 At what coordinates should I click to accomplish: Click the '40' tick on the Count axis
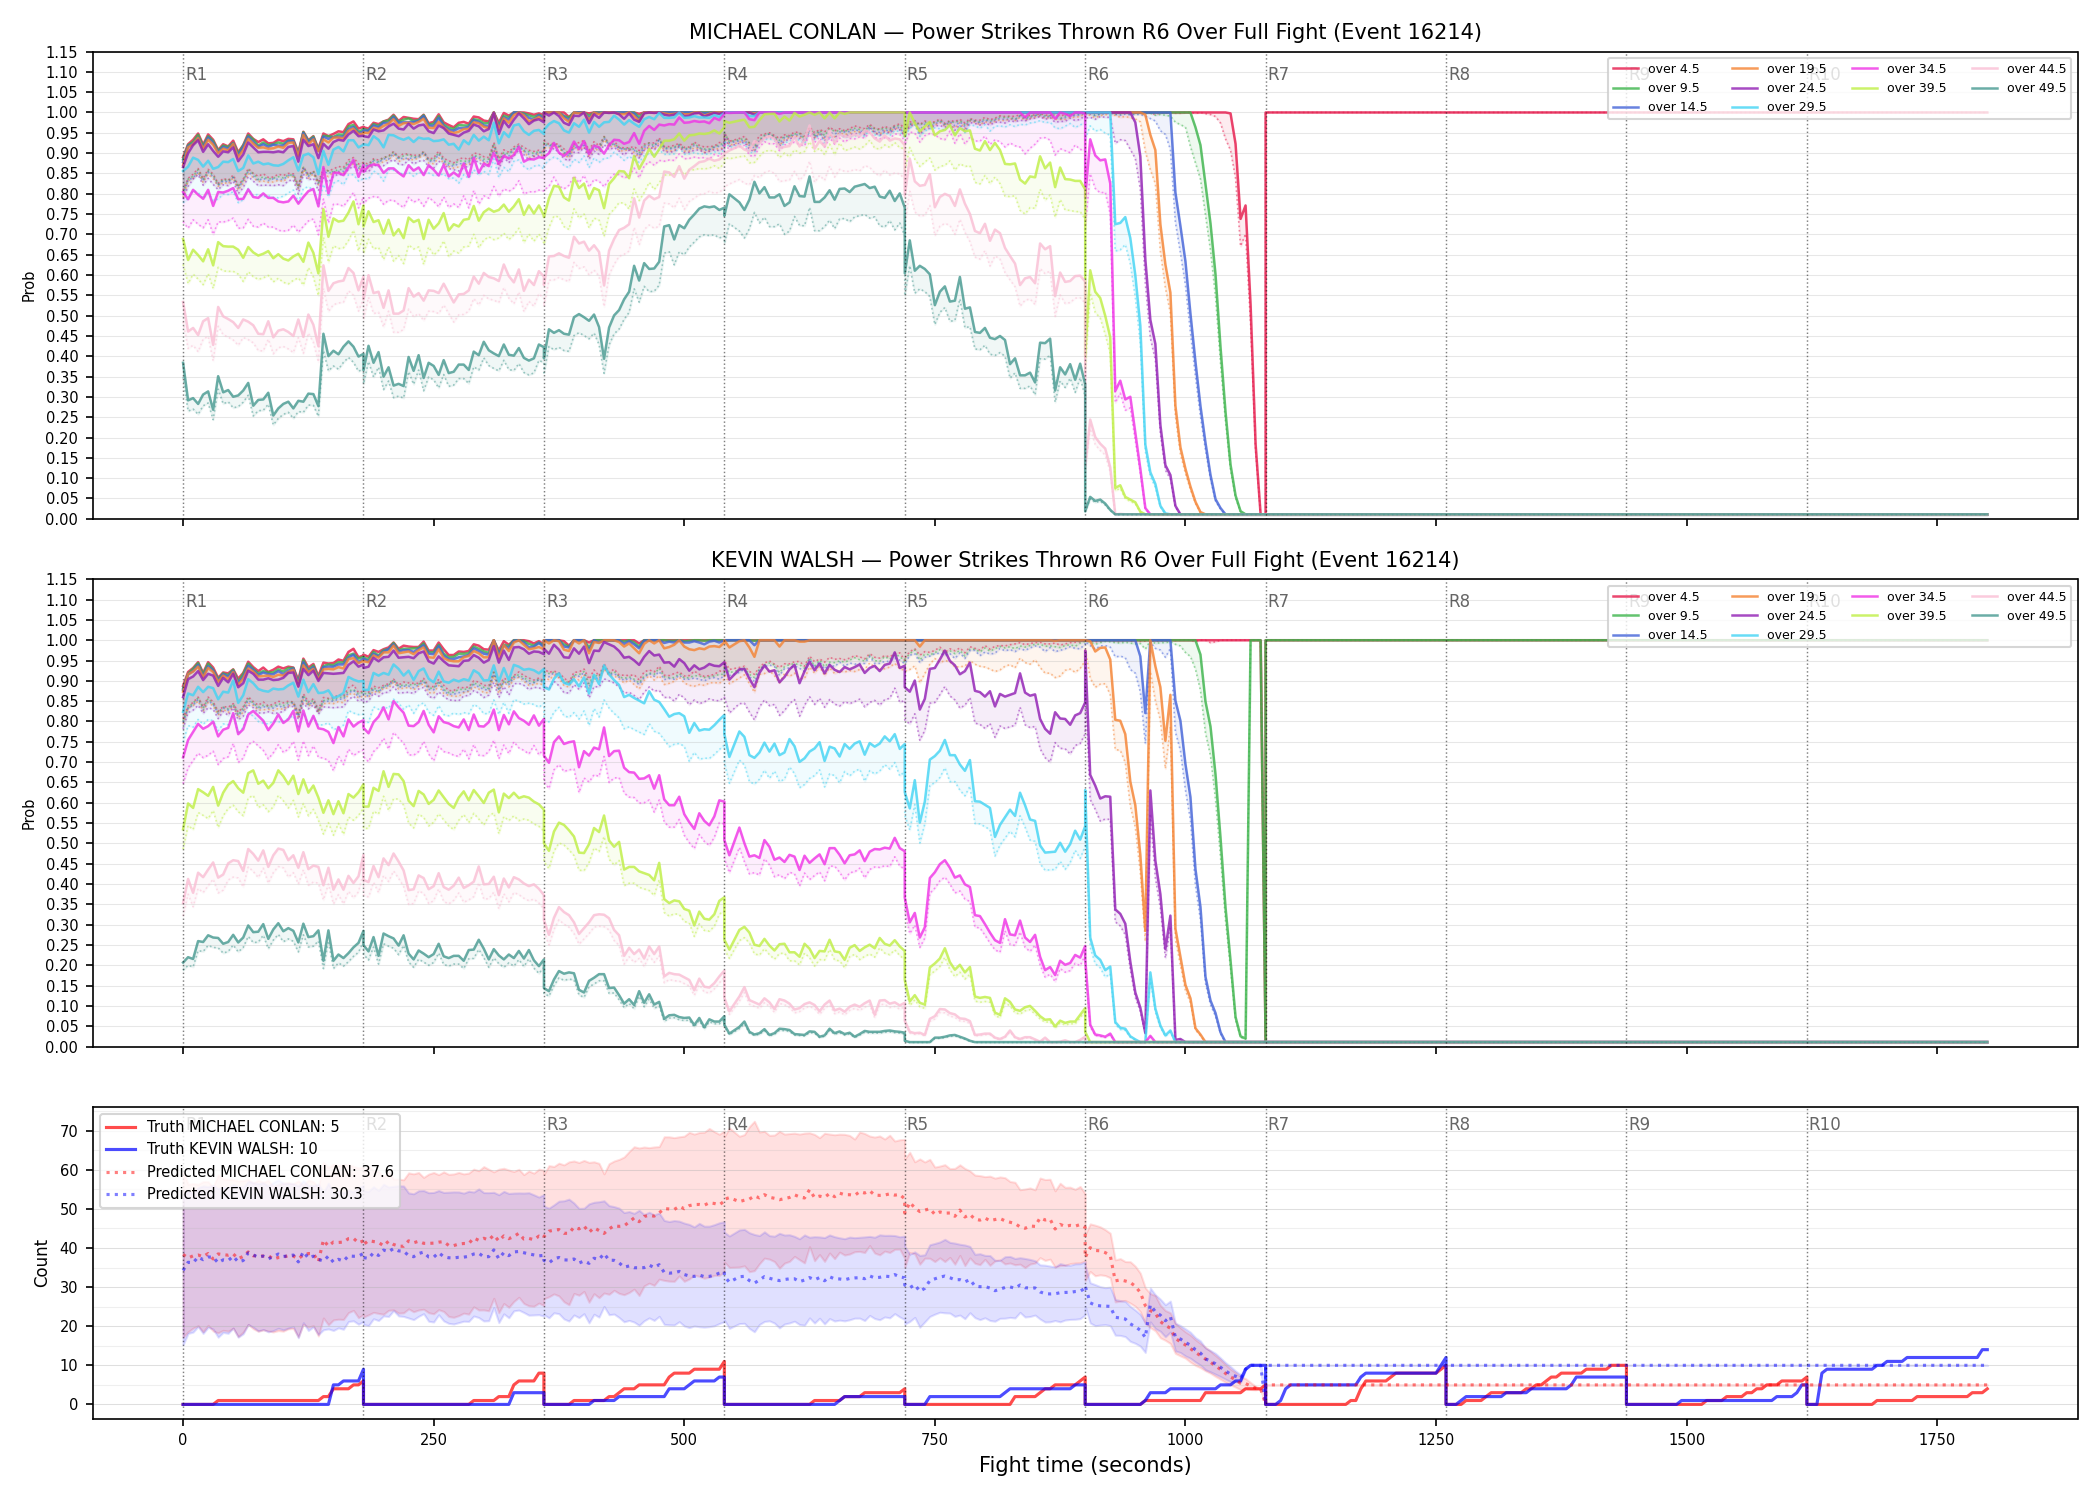tap(69, 1249)
